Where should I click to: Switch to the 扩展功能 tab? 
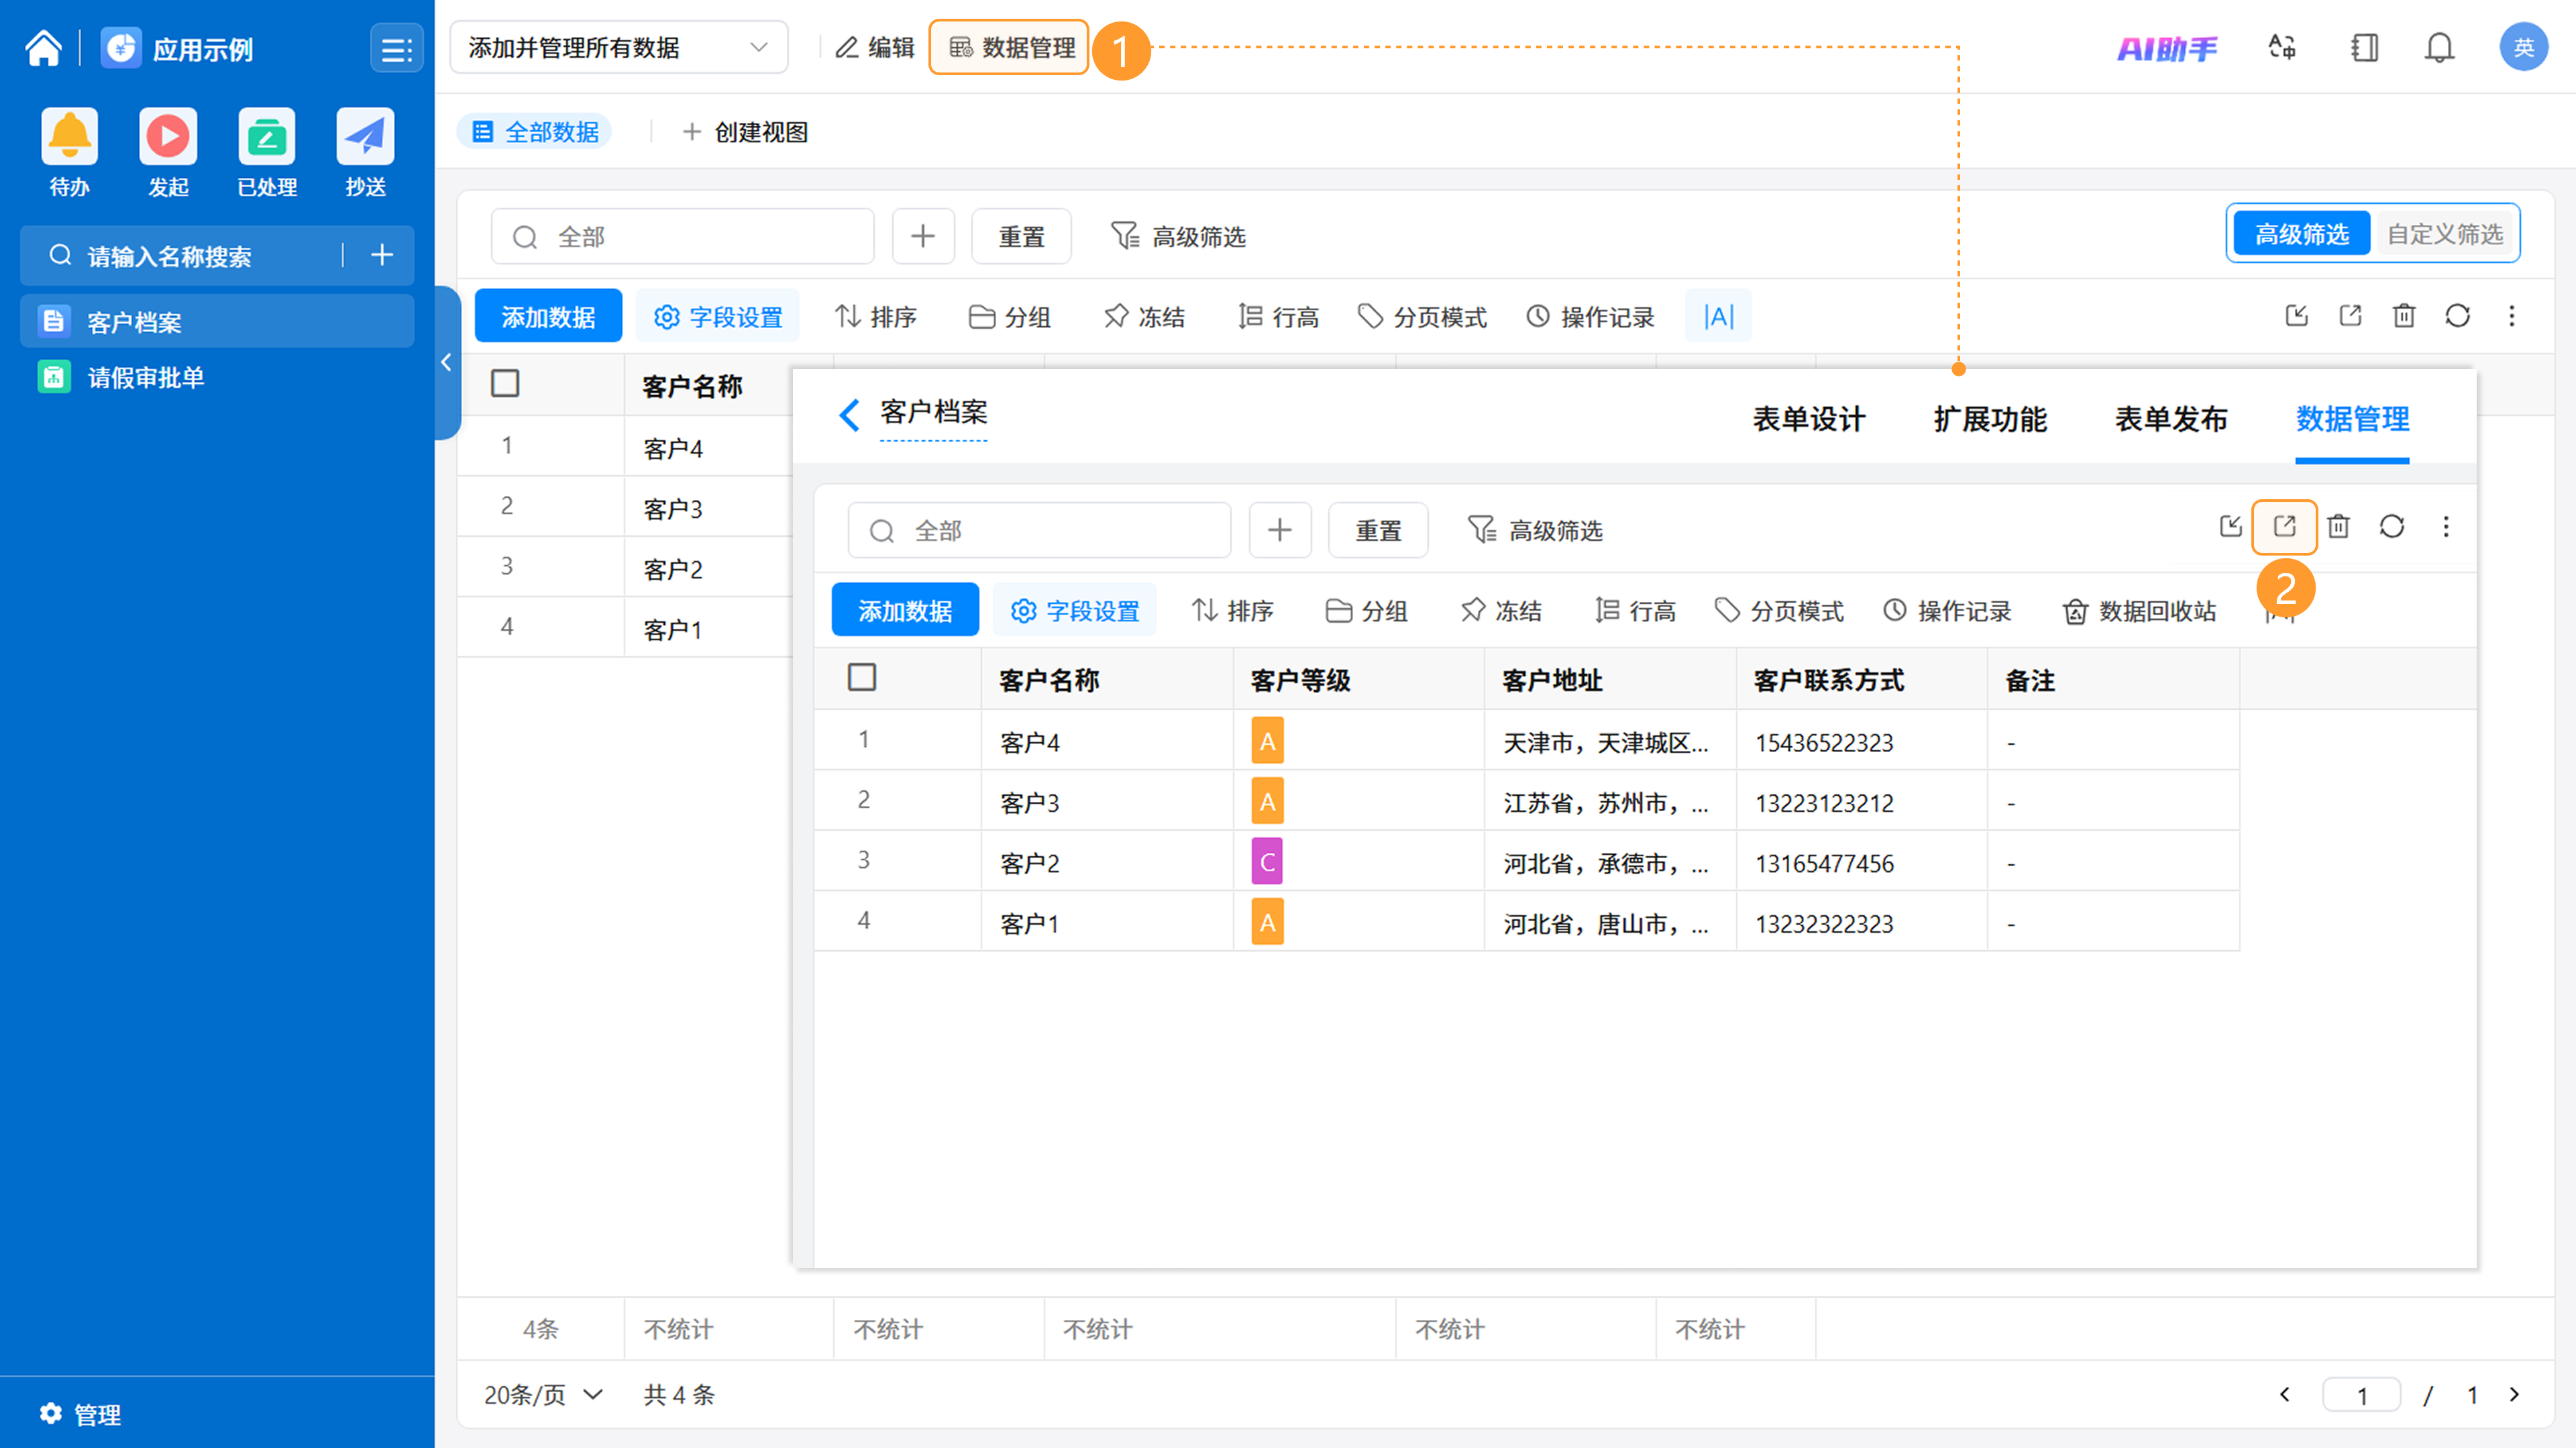coord(1990,419)
